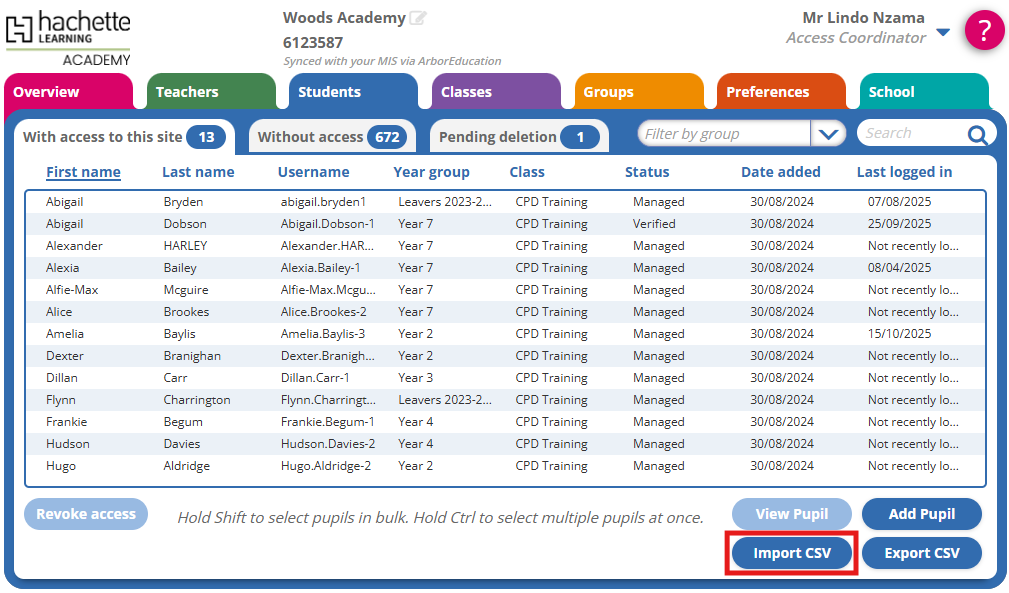Click the Hachette Learning Academy logo
Viewport: 1009px width, 593px height.
tap(68, 38)
